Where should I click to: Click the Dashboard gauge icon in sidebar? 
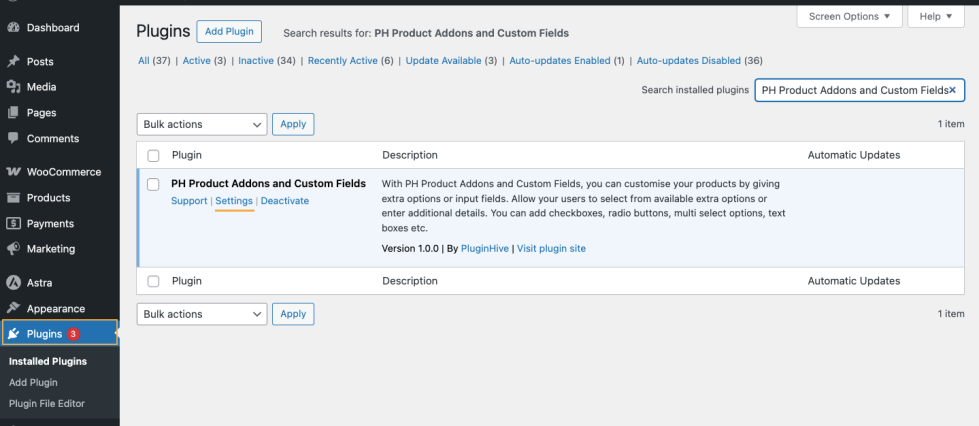click(14, 27)
